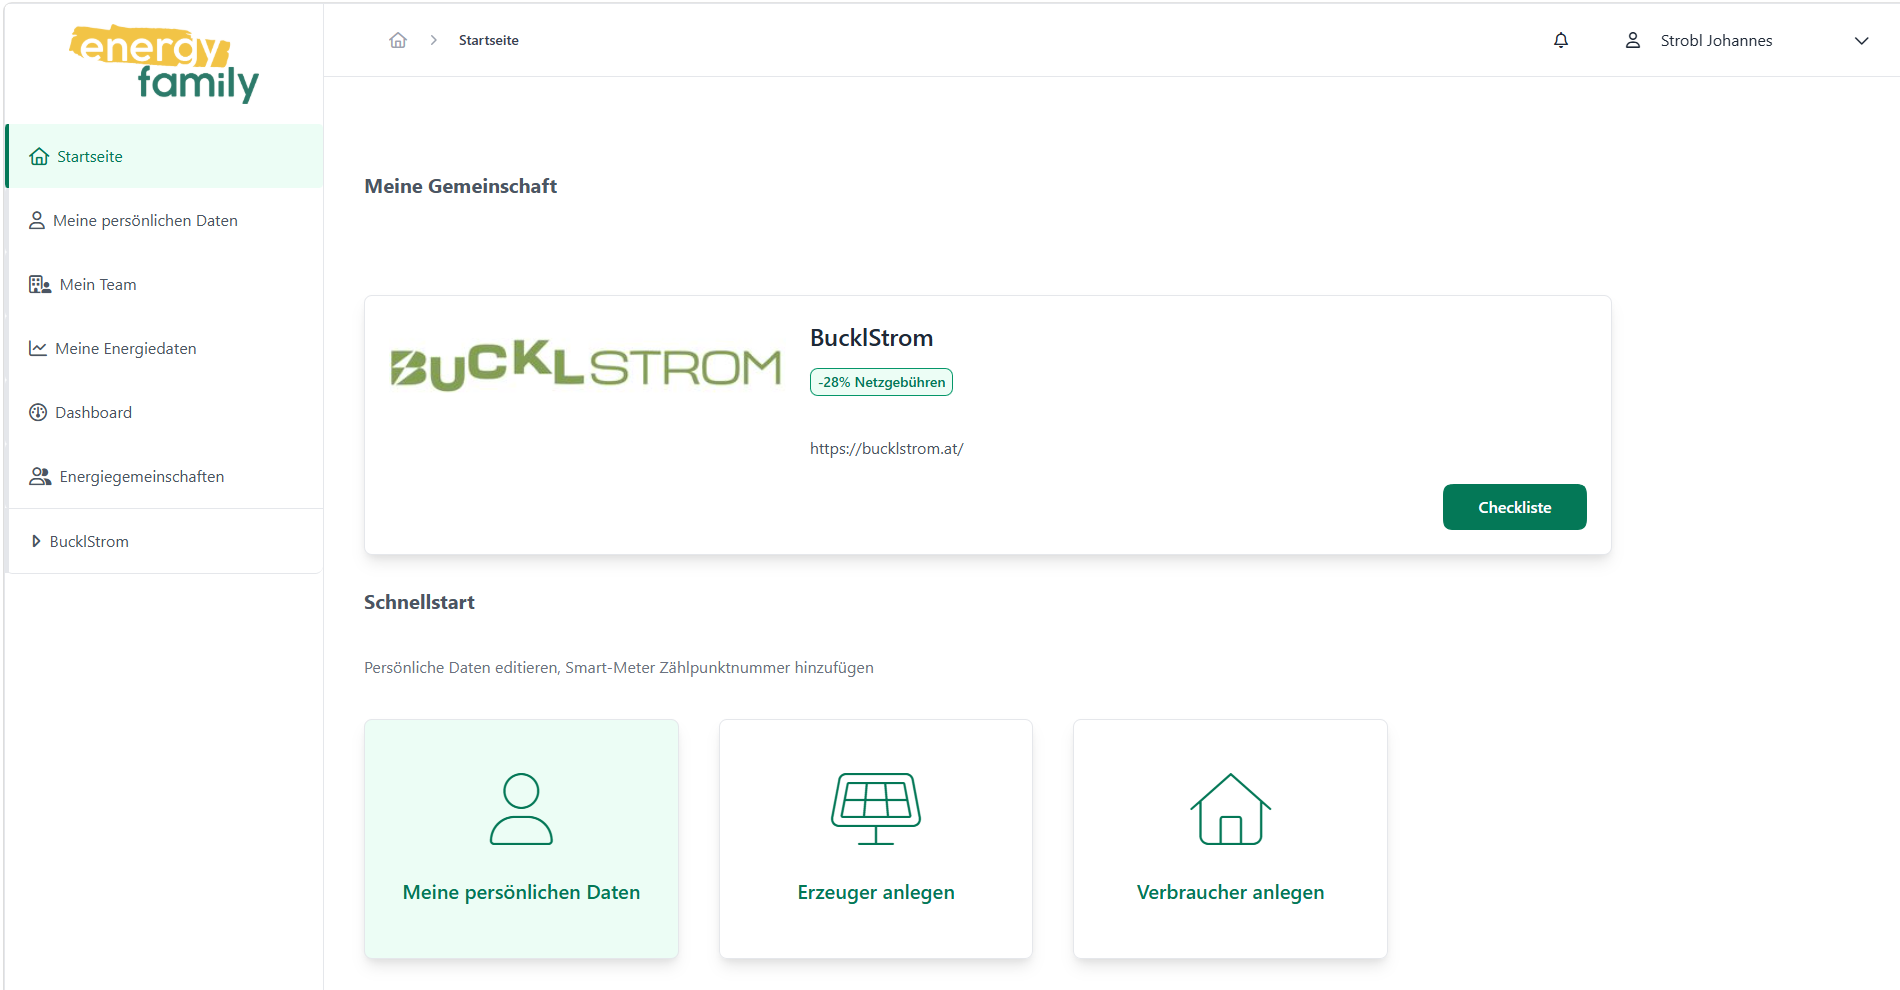The height and width of the screenshot is (990, 1900).
Task: Click the Meine Gemeinschaft heading
Action: click(460, 186)
